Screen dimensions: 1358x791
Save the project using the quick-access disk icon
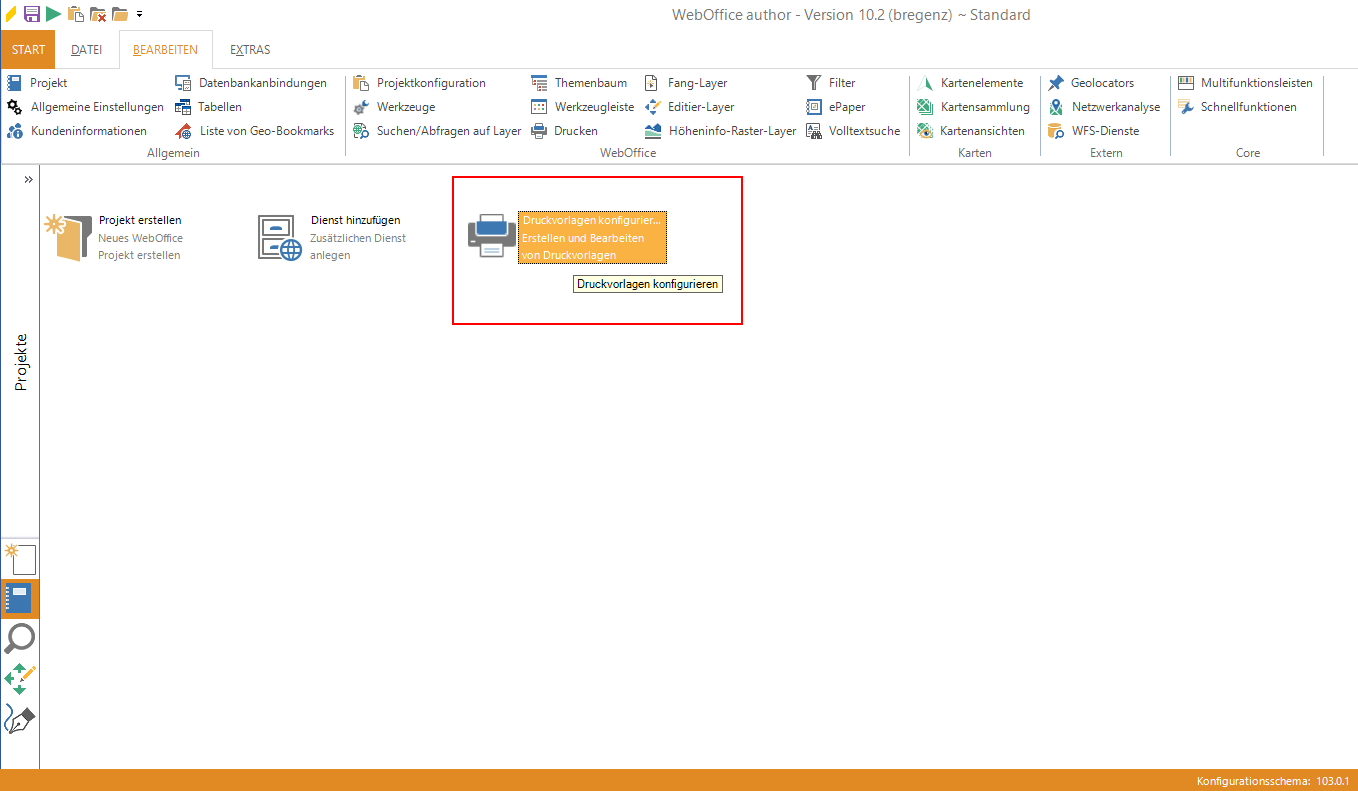pyautogui.click(x=31, y=14)
